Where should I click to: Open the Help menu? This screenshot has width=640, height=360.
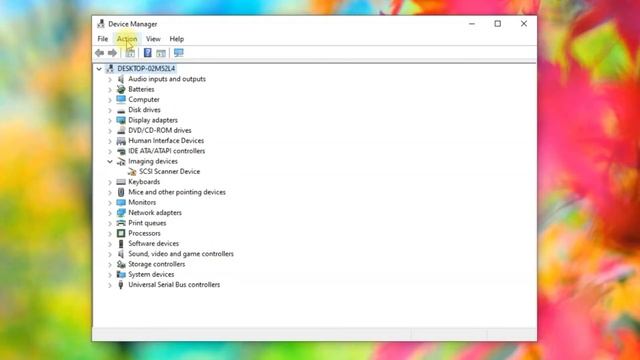click(177, 39)
